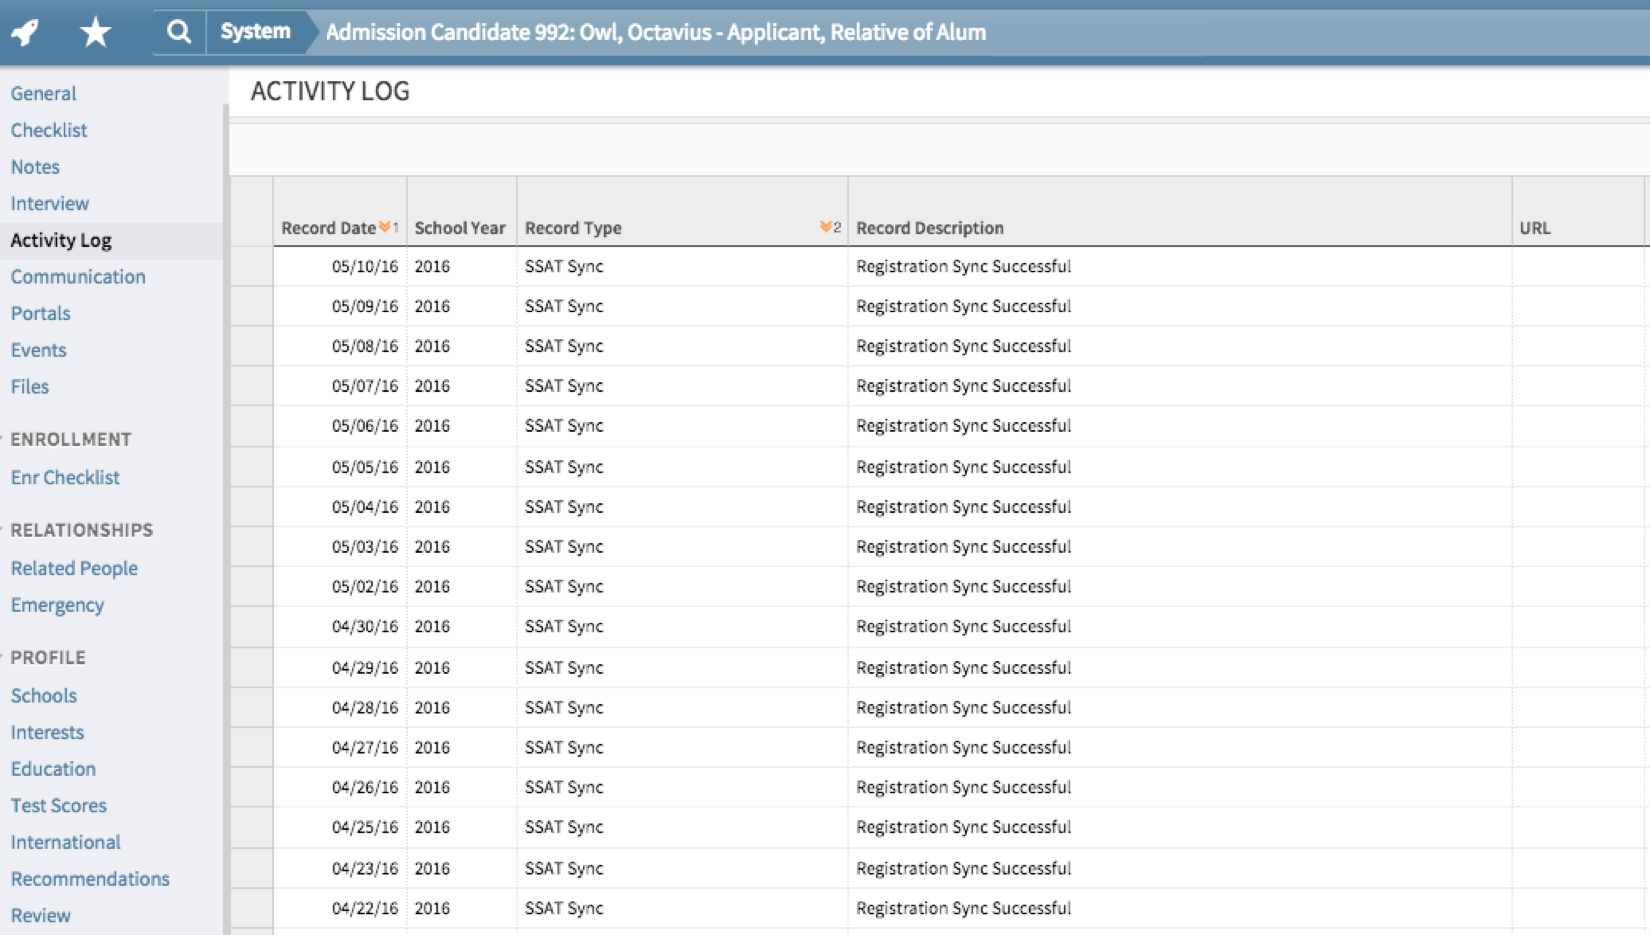The height and width of the screenshot is (935, 1650).
Task: Select row selector for 04/25/16 entry
Action: pyautogui.click(x=252, y=828)
